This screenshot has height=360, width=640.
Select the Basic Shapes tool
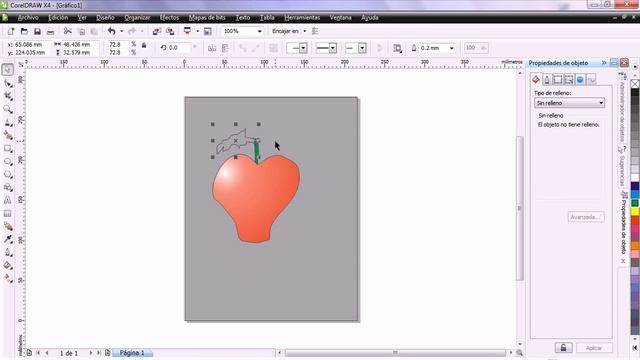pos(7,187)
